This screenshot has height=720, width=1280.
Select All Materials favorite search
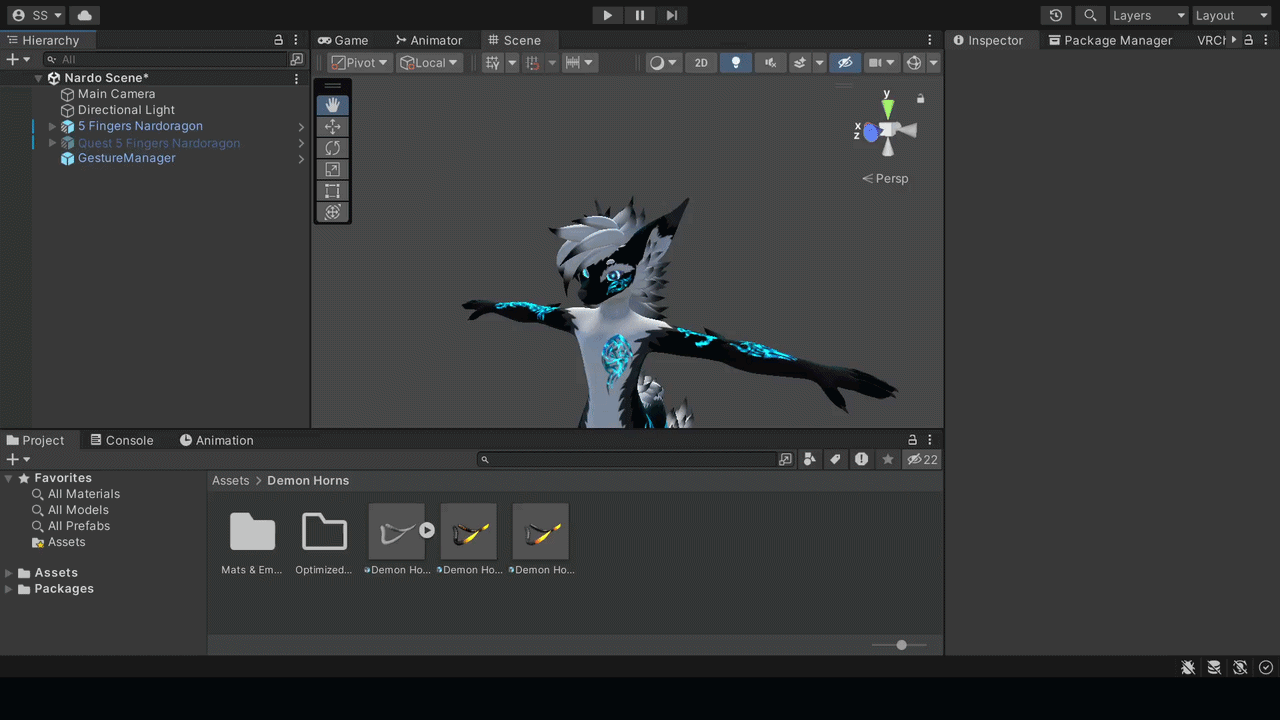[84, 494]
